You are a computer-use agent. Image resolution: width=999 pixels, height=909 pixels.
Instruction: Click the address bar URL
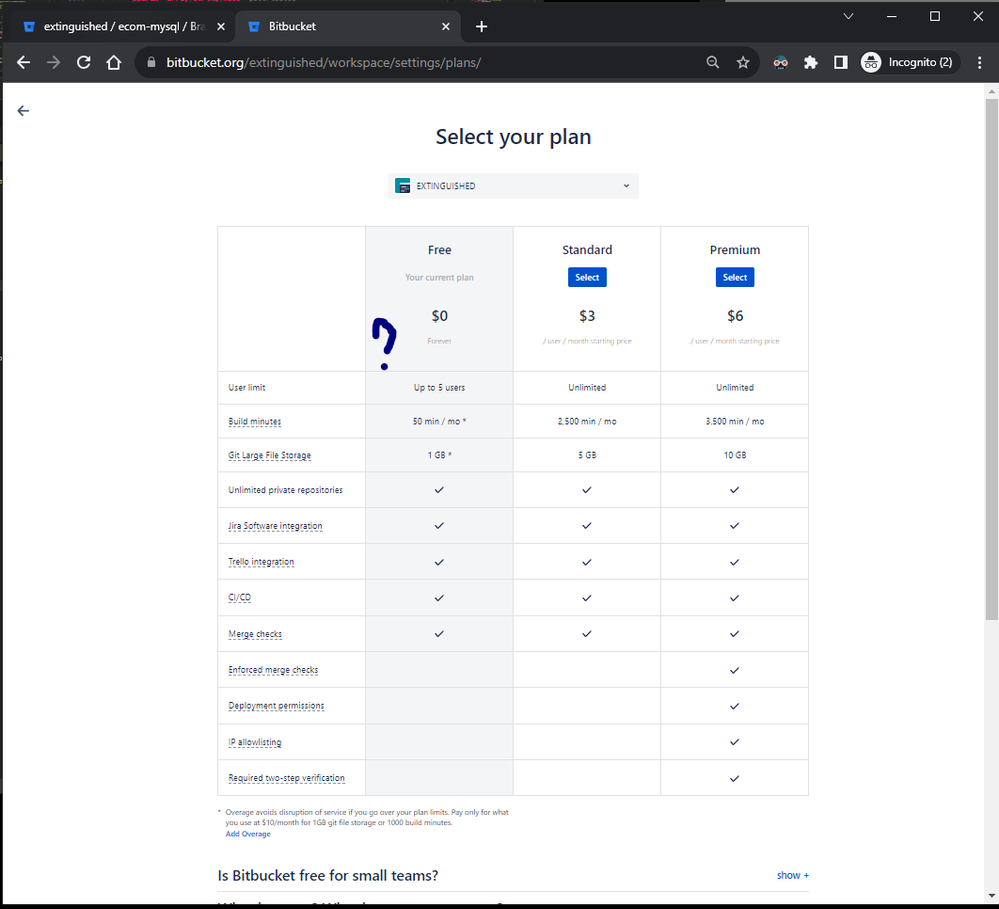click(324, 62)
